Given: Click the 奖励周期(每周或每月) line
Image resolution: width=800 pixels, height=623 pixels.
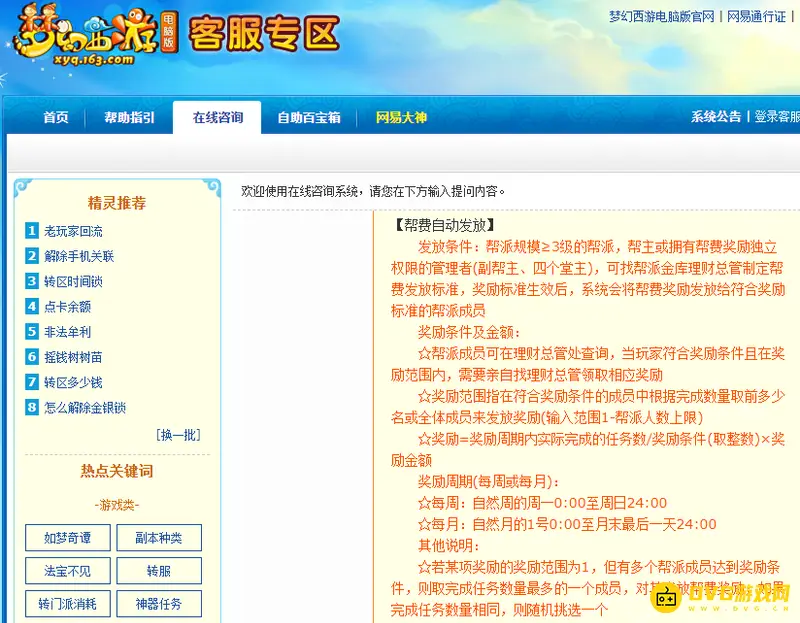Looking at the screenshot, I should tap(489, 482).
